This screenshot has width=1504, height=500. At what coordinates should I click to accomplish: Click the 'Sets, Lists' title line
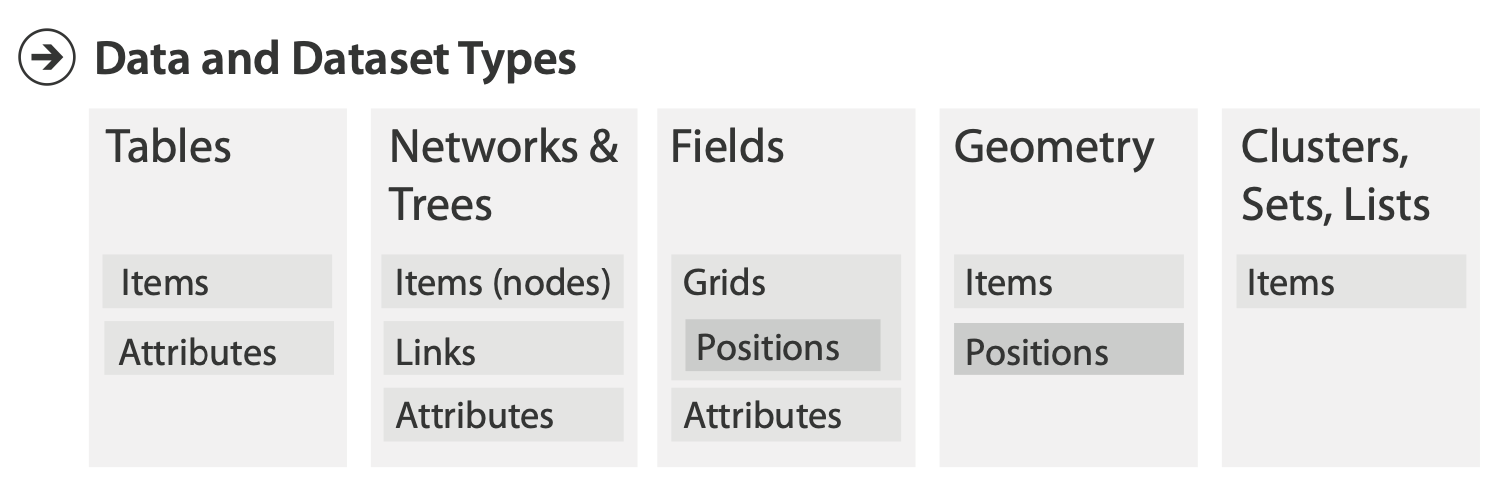click(1335, 204)
